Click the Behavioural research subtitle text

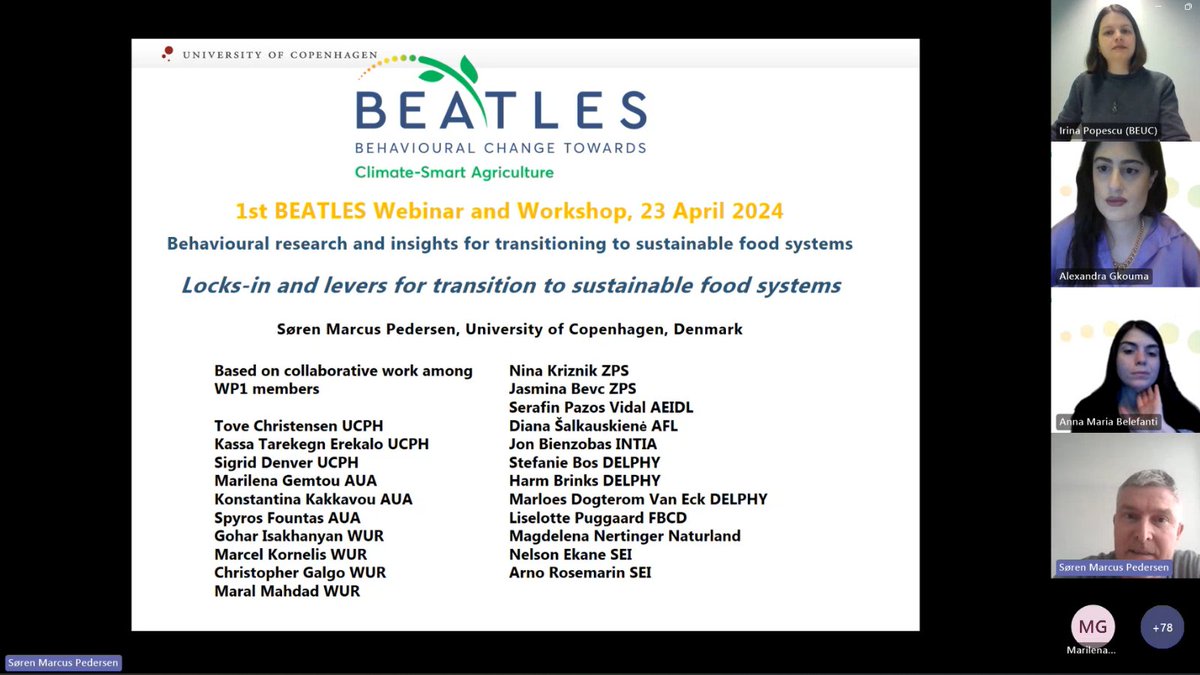[x=510, y=243]
